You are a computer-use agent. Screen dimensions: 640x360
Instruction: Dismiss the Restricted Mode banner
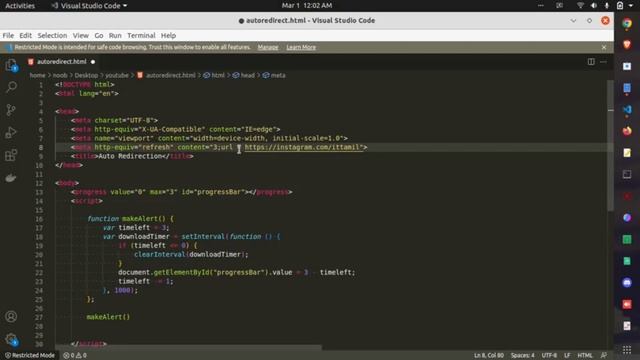[x=604, y=47]
